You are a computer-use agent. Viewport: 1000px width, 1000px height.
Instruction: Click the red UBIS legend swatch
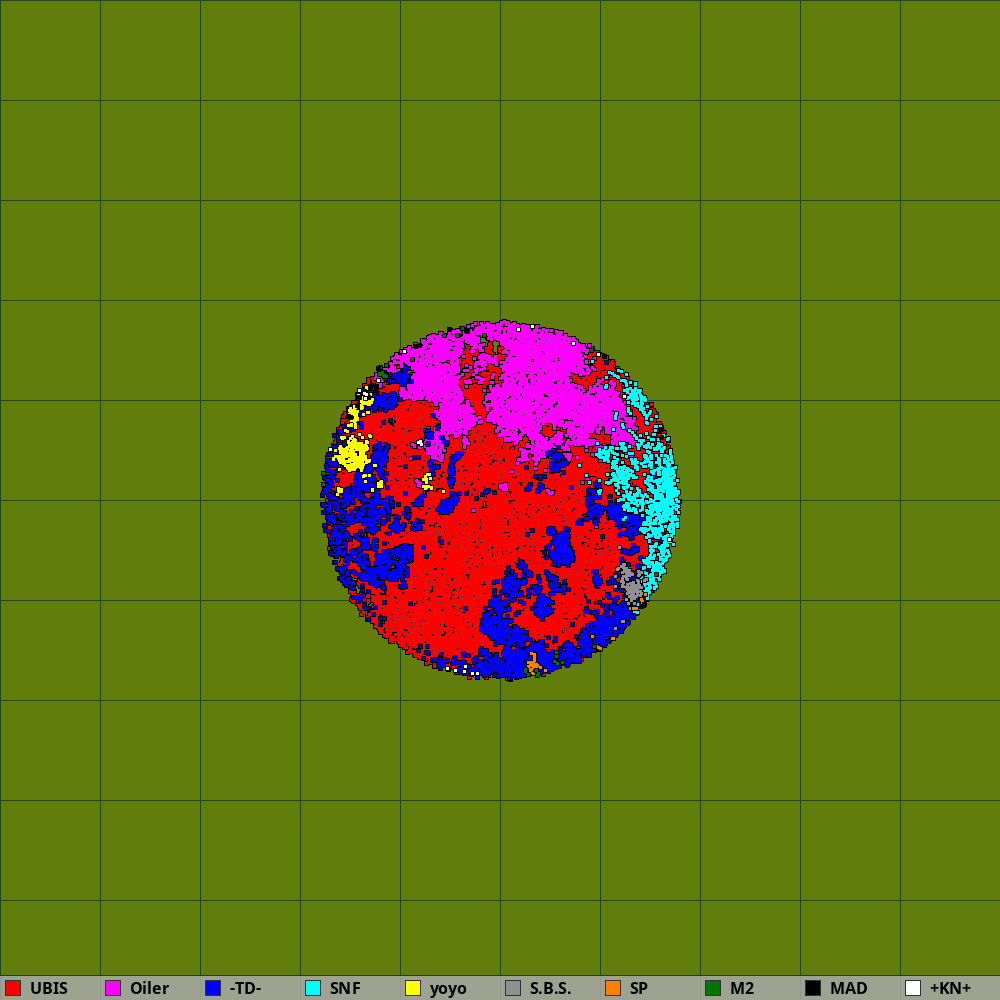click(13, 988)
